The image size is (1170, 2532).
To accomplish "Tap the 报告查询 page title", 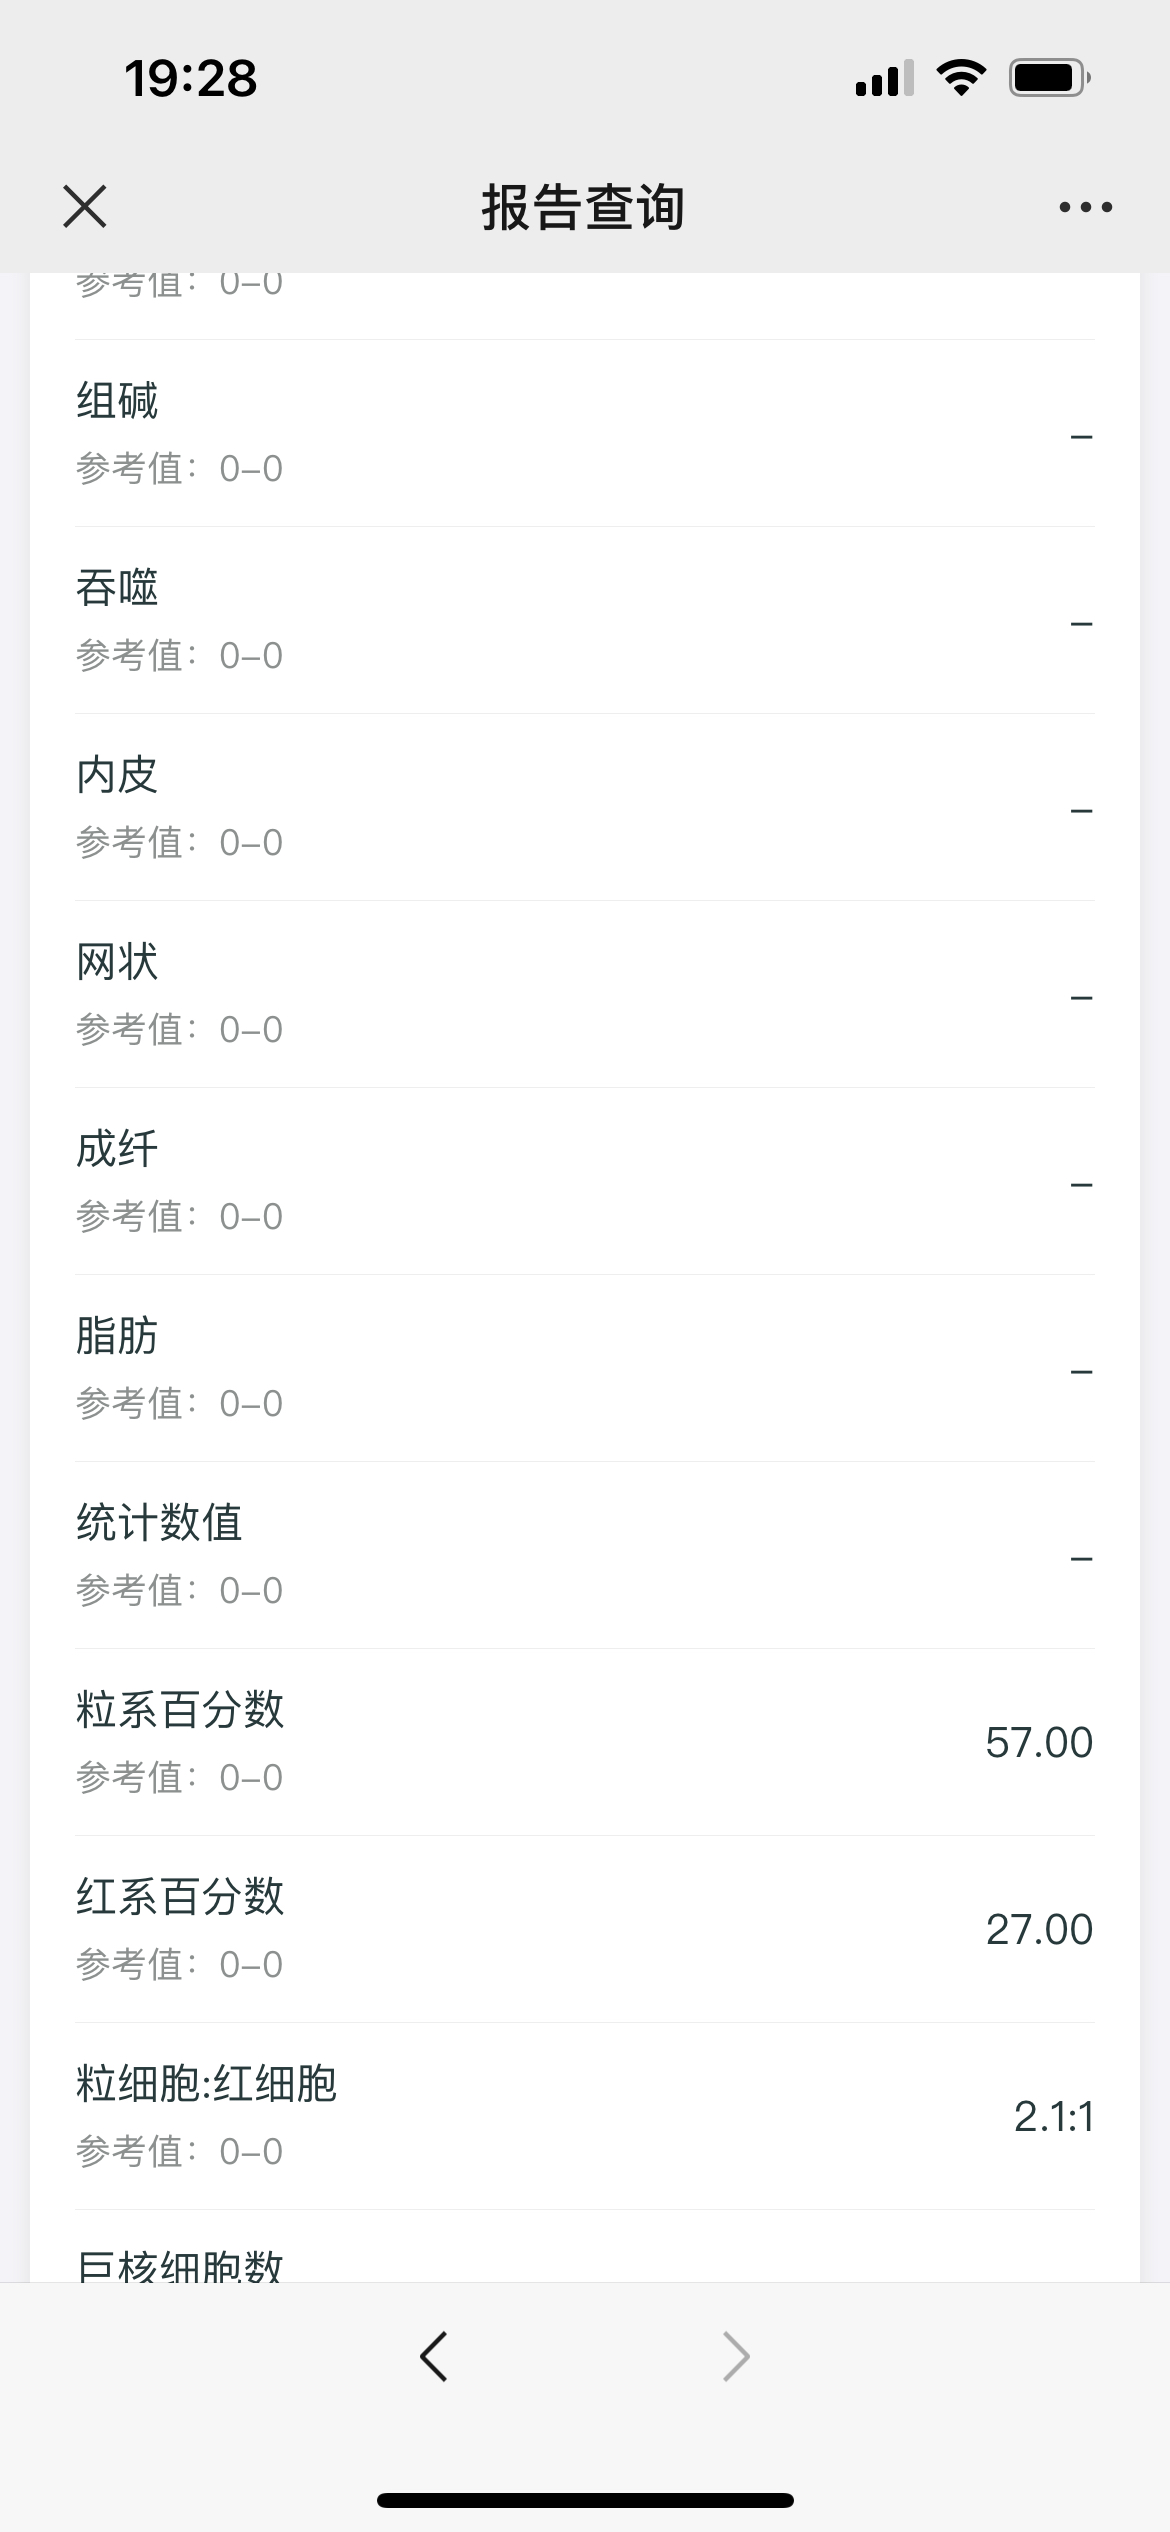I will tap(584, 207).
